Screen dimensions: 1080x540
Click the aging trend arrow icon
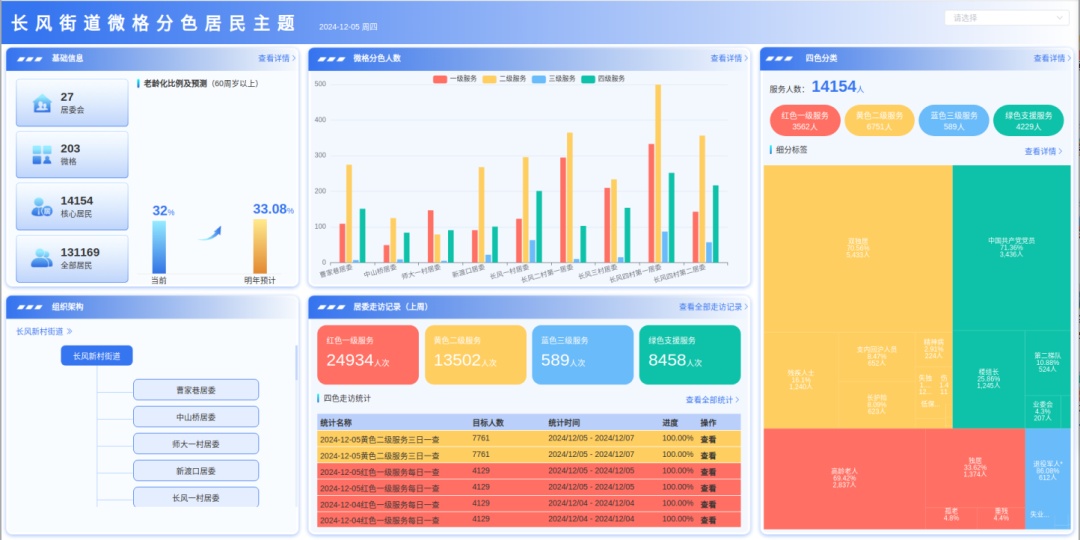click(x=211, y=233)
